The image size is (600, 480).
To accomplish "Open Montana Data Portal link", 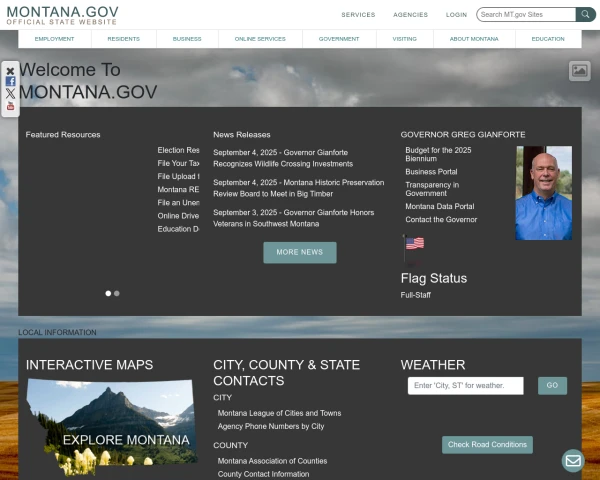I will pos(440,206).
